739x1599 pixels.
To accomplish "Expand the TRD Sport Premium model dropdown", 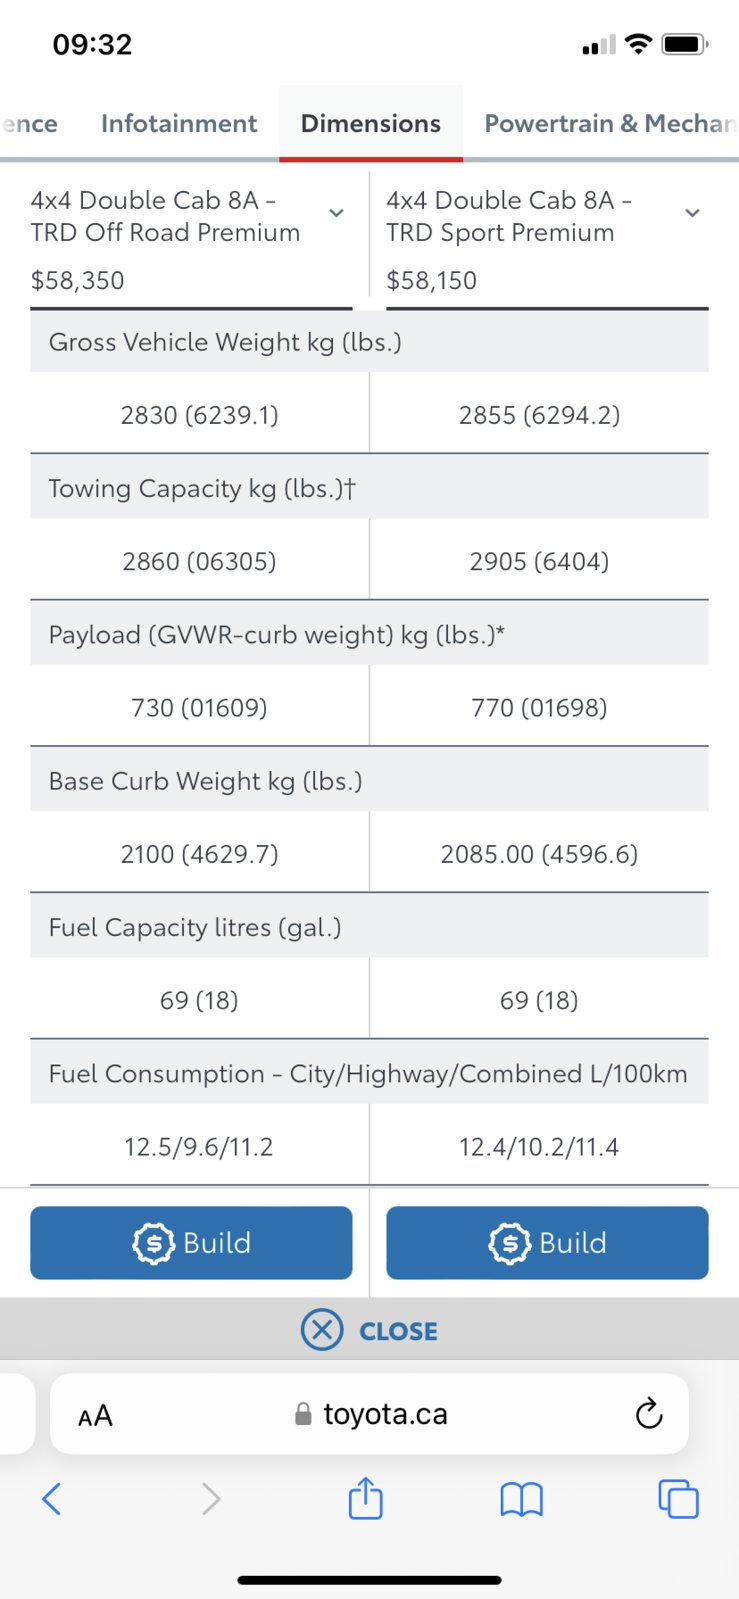I will point(692,213).
